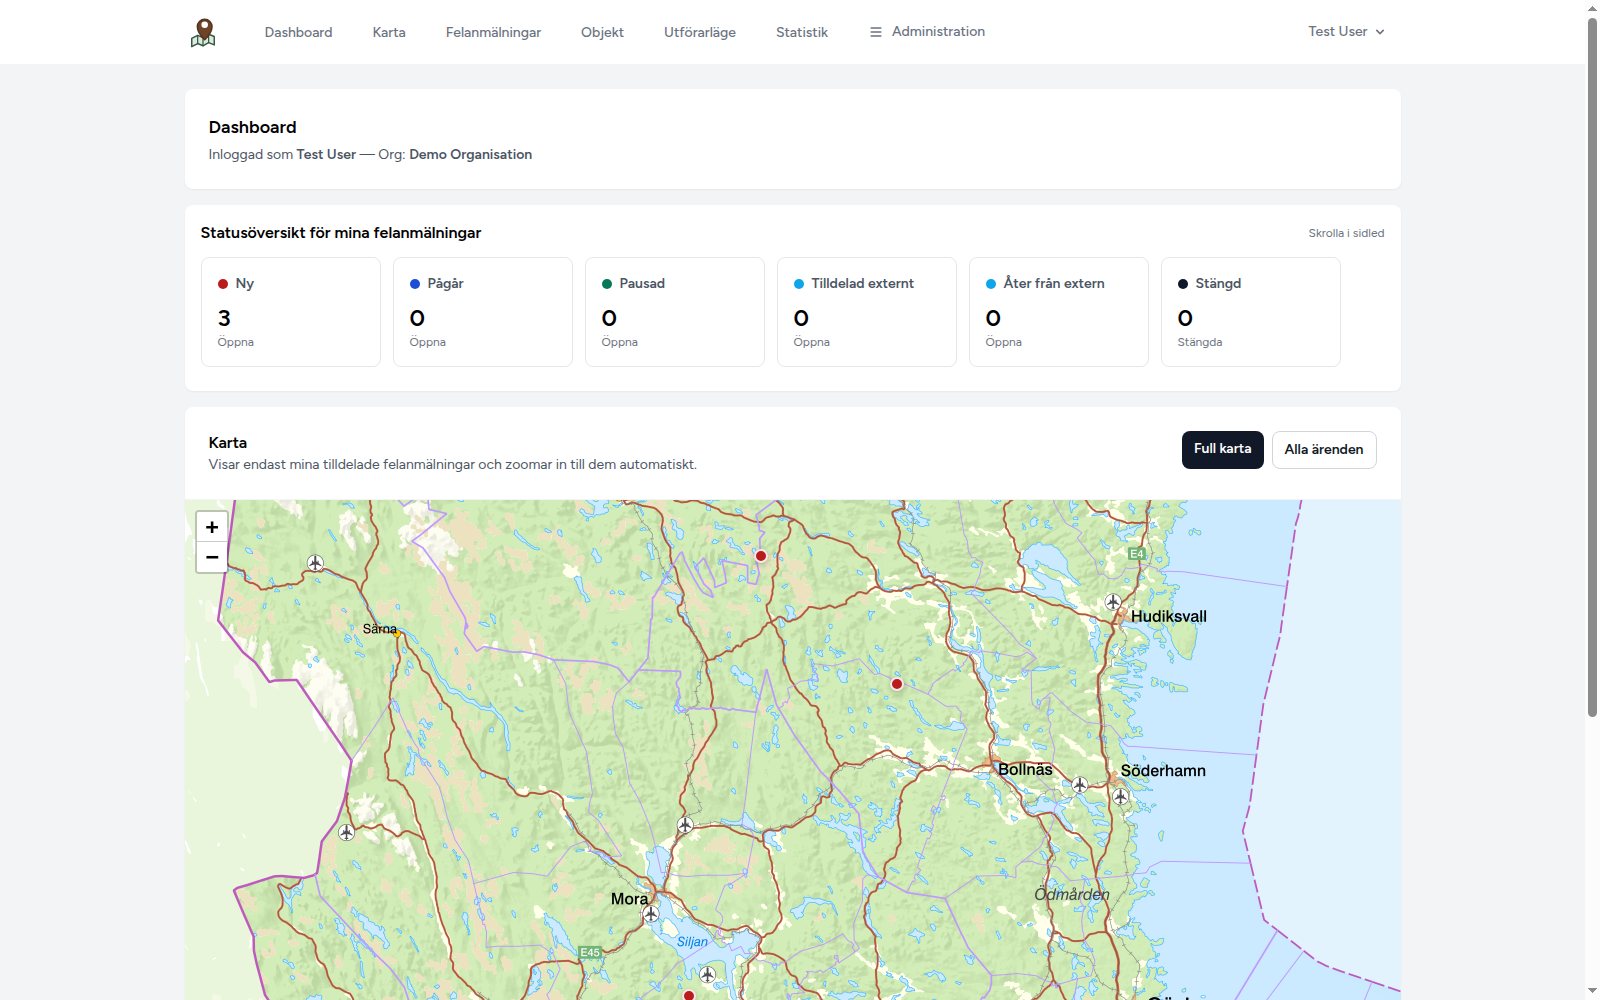The height and width of the screenshot is (1000, 1600).
Task: Click the page vertical scrollbar thumb
Action: (1592, 367)
